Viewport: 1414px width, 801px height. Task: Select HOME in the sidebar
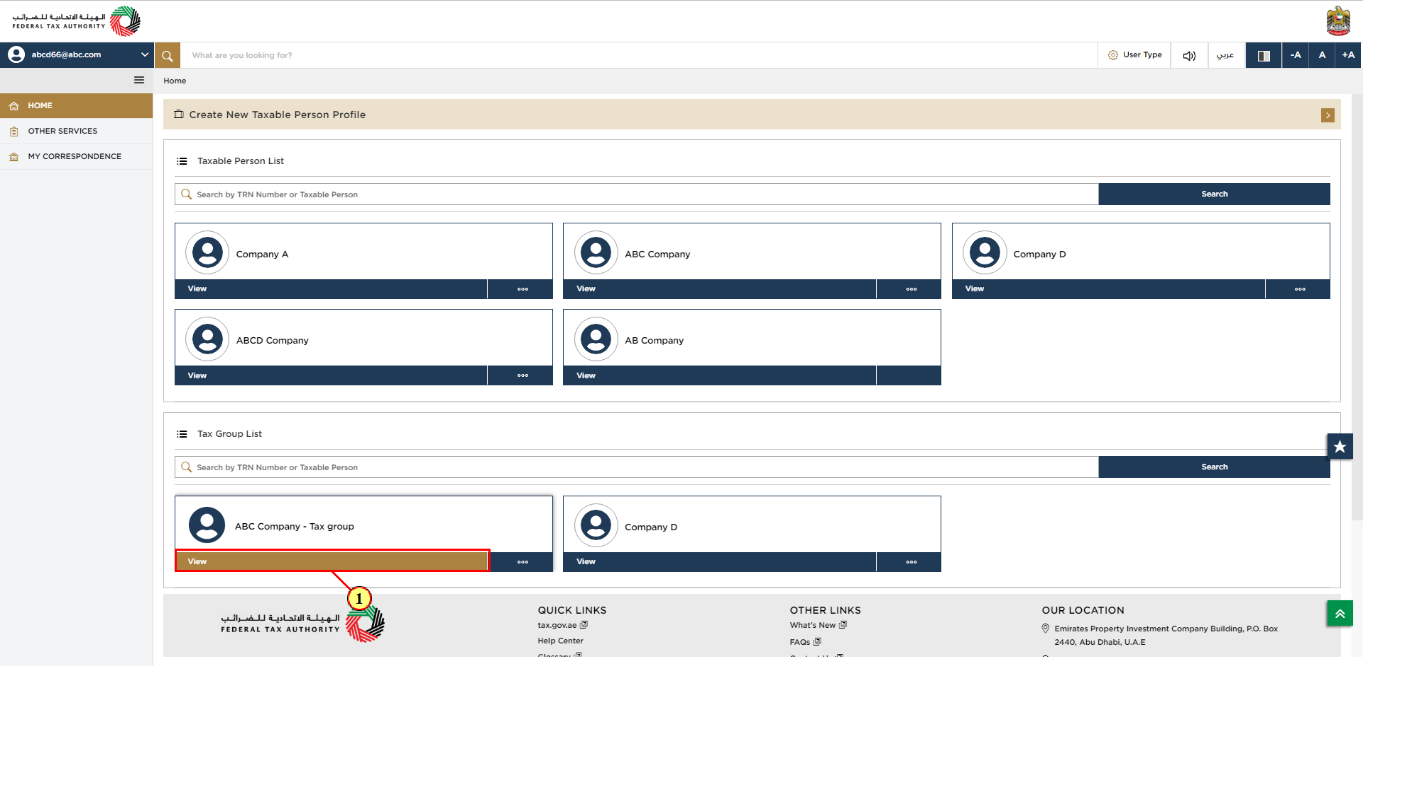tap(76, 105)
